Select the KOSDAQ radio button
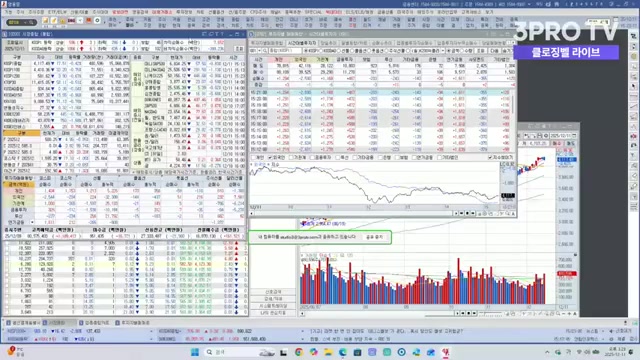Screen dimensions: 640x360 (x=321, y=51)
